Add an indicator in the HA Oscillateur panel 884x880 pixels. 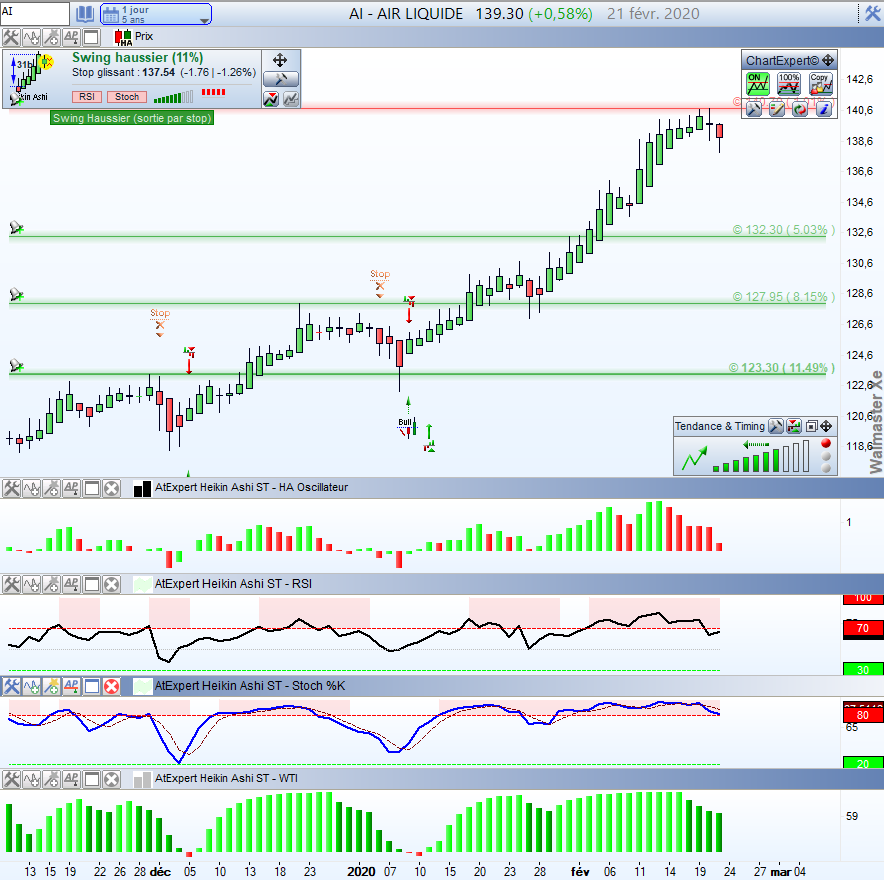32,488
